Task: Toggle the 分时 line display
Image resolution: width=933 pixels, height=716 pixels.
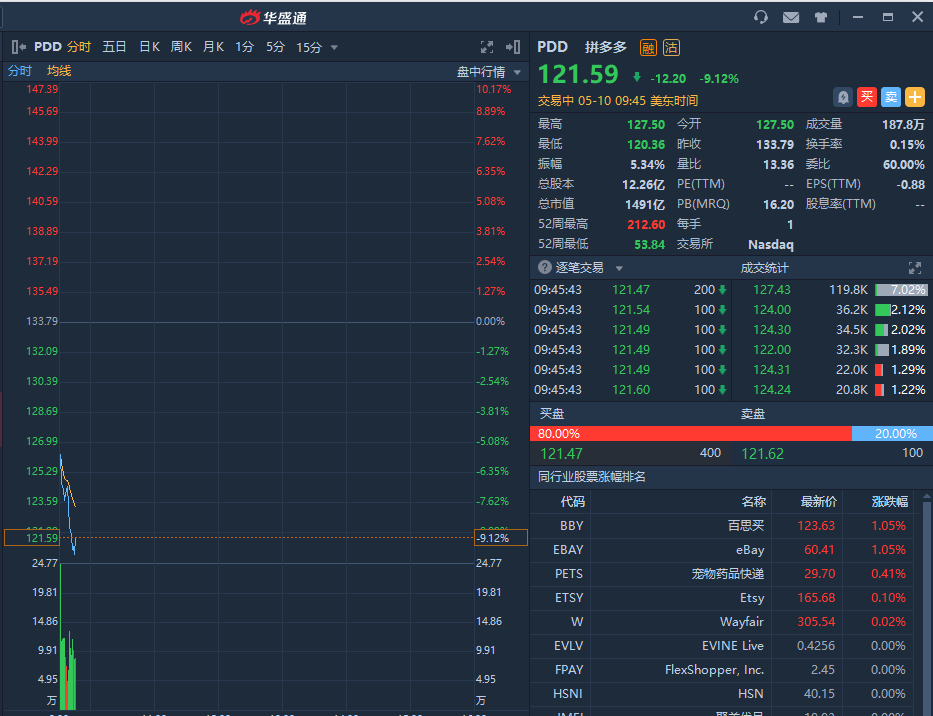Action: [20, 71]
